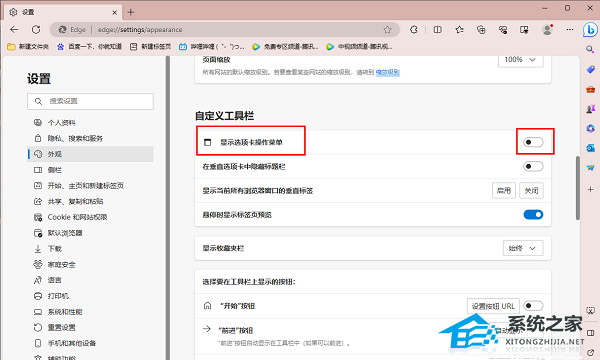Open 侧栏 settings section
Viewport: 600px width, 360px height.
tap(90, 170)
